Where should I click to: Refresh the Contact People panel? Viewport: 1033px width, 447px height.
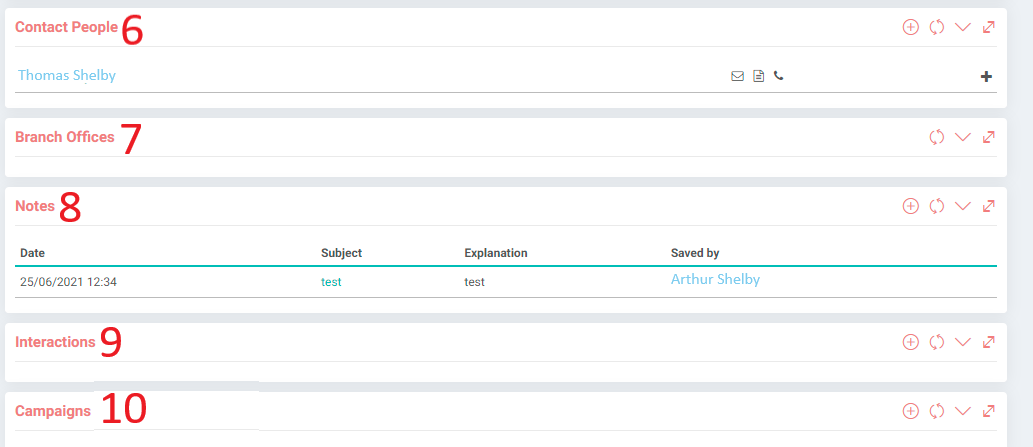tap(937, 27)
